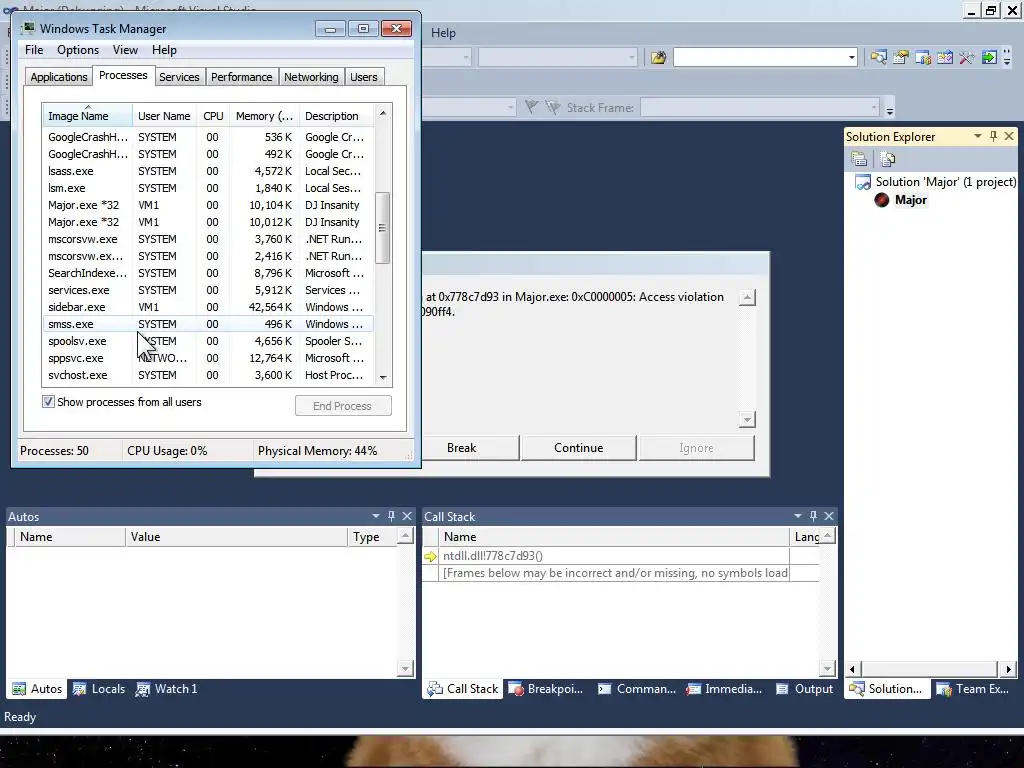
Task: Close the Solution Explorer panel
Action: (x=1009, y=136)
